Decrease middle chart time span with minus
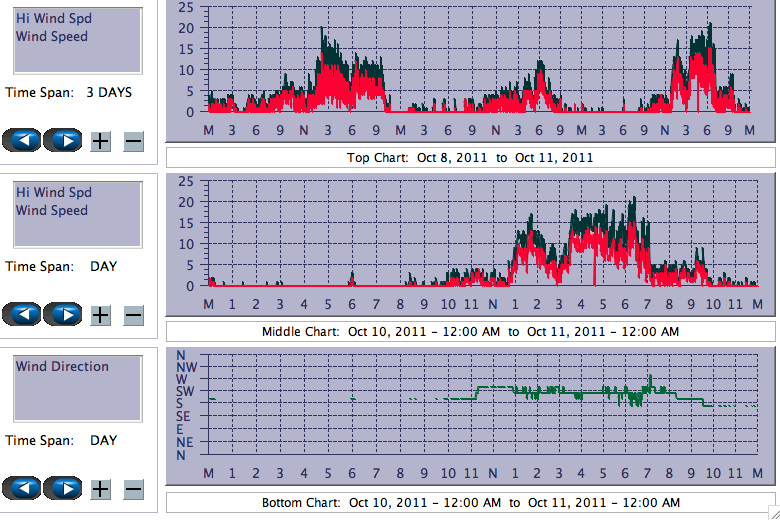This screenshot has height=520, width=780. (x=133, y=315)
